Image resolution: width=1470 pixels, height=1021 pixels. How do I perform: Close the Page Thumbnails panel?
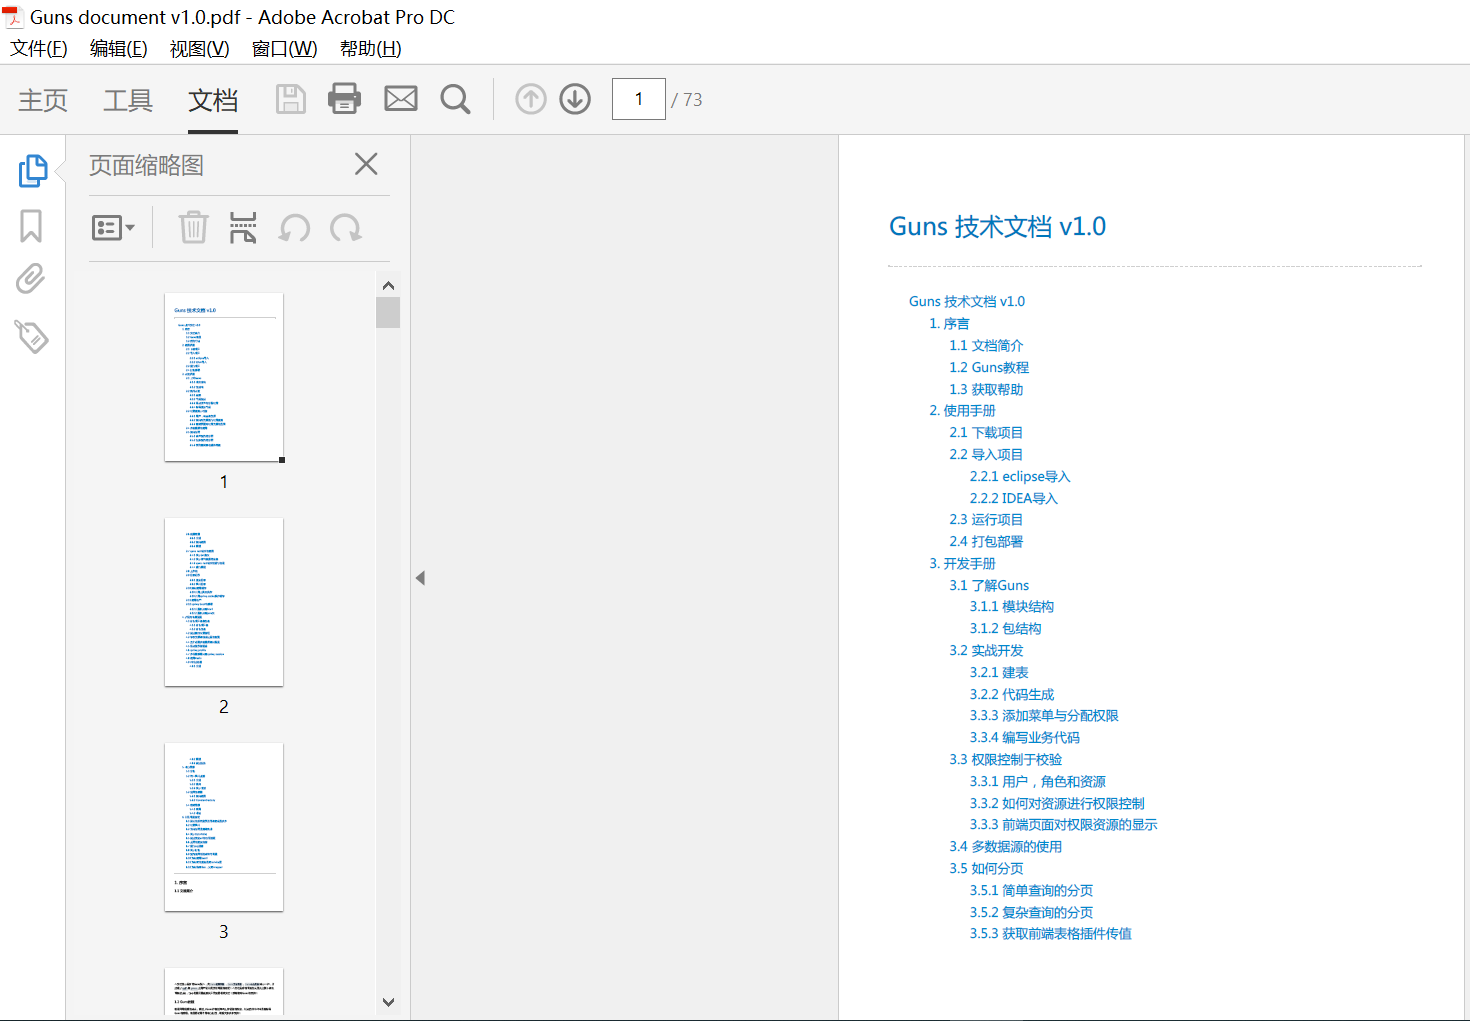click(x=366, y=164)
